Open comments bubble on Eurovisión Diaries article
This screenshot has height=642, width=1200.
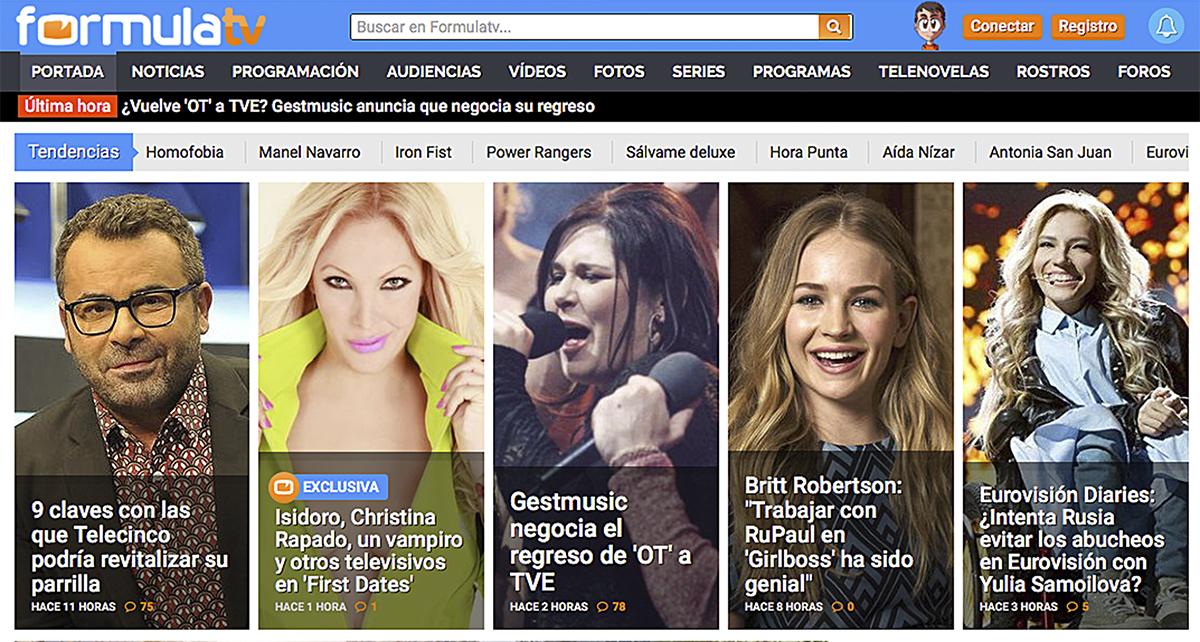click(1077, 607)
